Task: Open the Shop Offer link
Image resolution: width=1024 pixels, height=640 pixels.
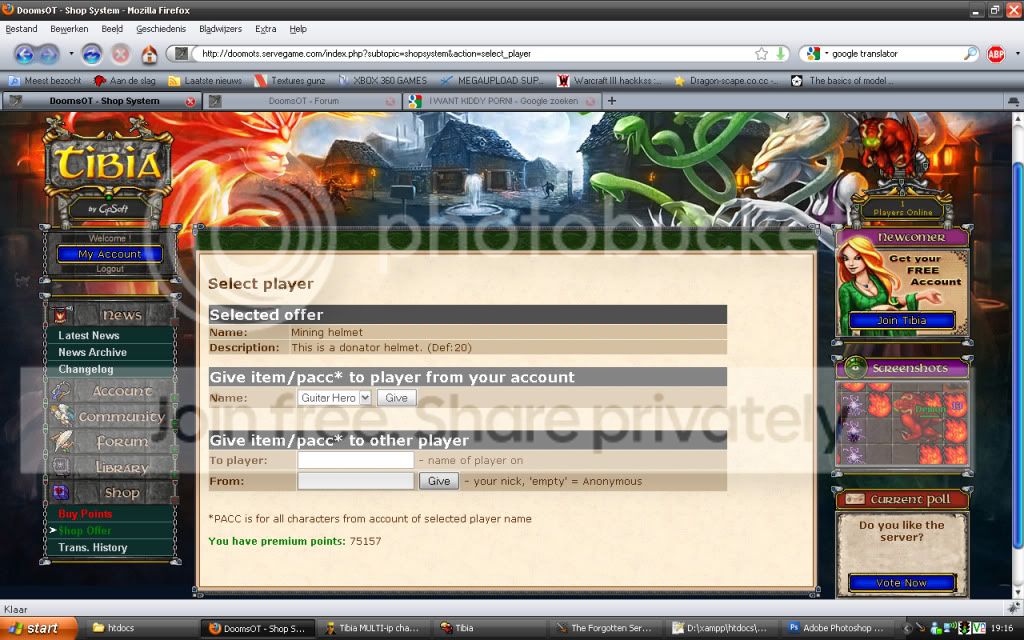Action: point(85,530)
